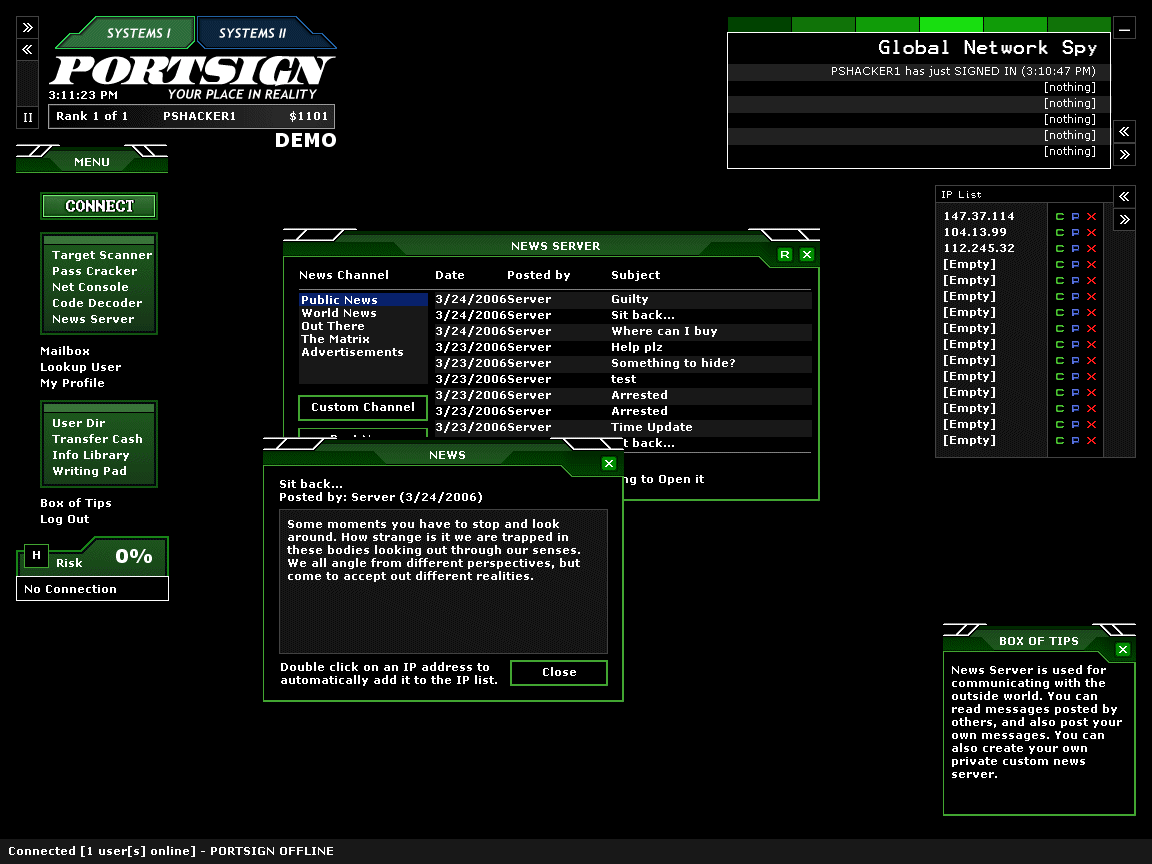Image resolution: width=1152 pixels, height=864 pixels.
Task: Click the double-right arrow below Global Network Spy
Action: coord(1124,154)
